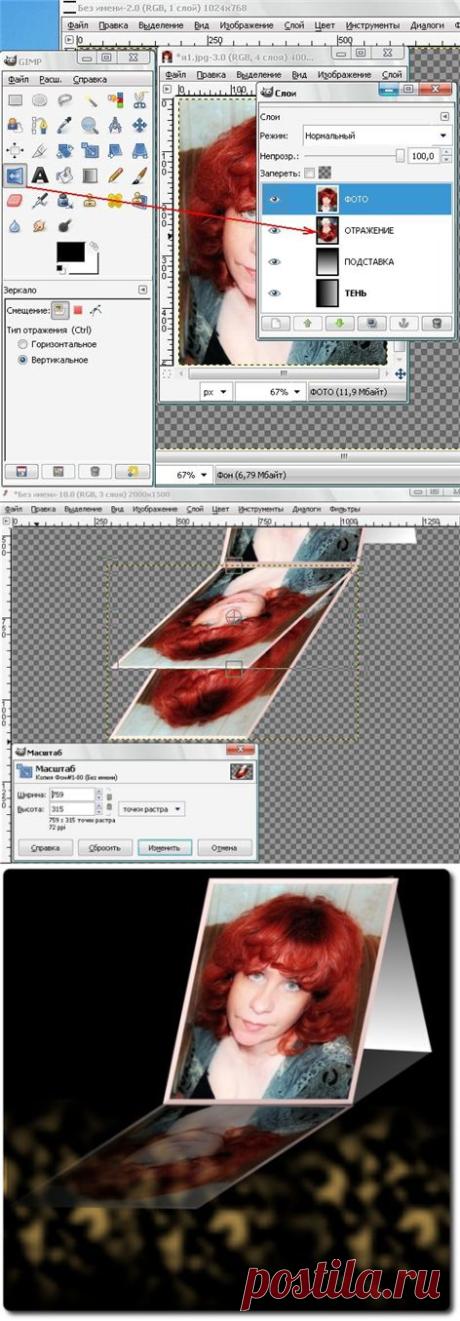Select the Zoom magnifier tool
The width and height of the screenshot is (460, 1321).
tap(90, 125)
